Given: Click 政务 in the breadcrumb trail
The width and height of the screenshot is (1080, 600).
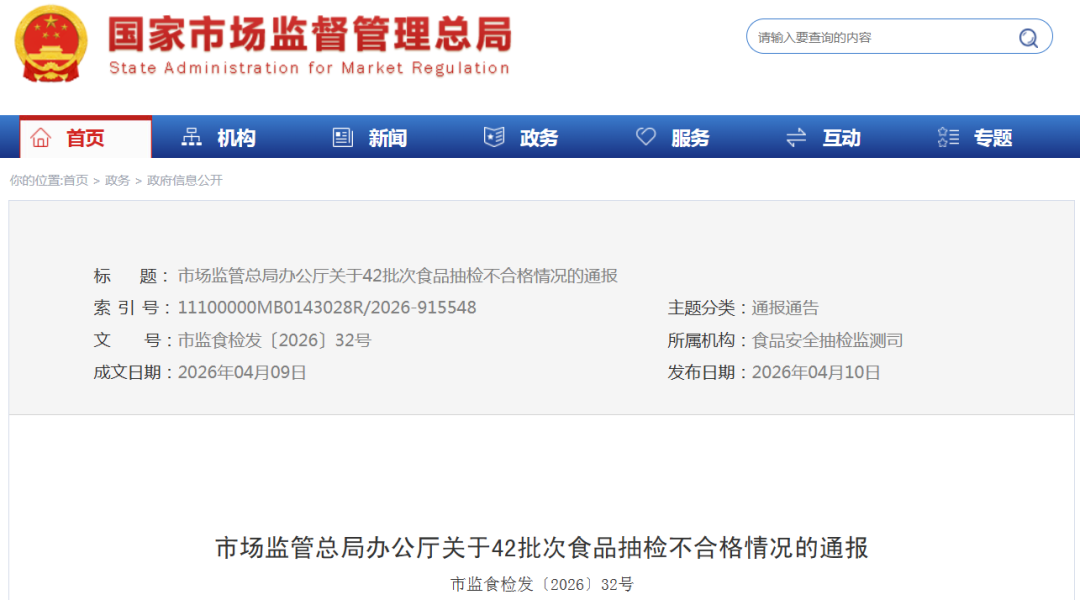Looking at the screenshot, I should 117,181.
